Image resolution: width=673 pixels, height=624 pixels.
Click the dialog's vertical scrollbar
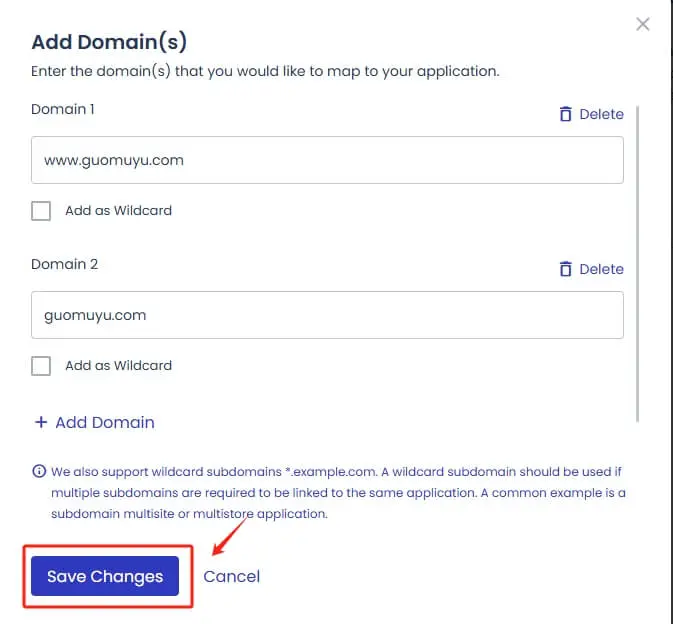pos(639,260)
